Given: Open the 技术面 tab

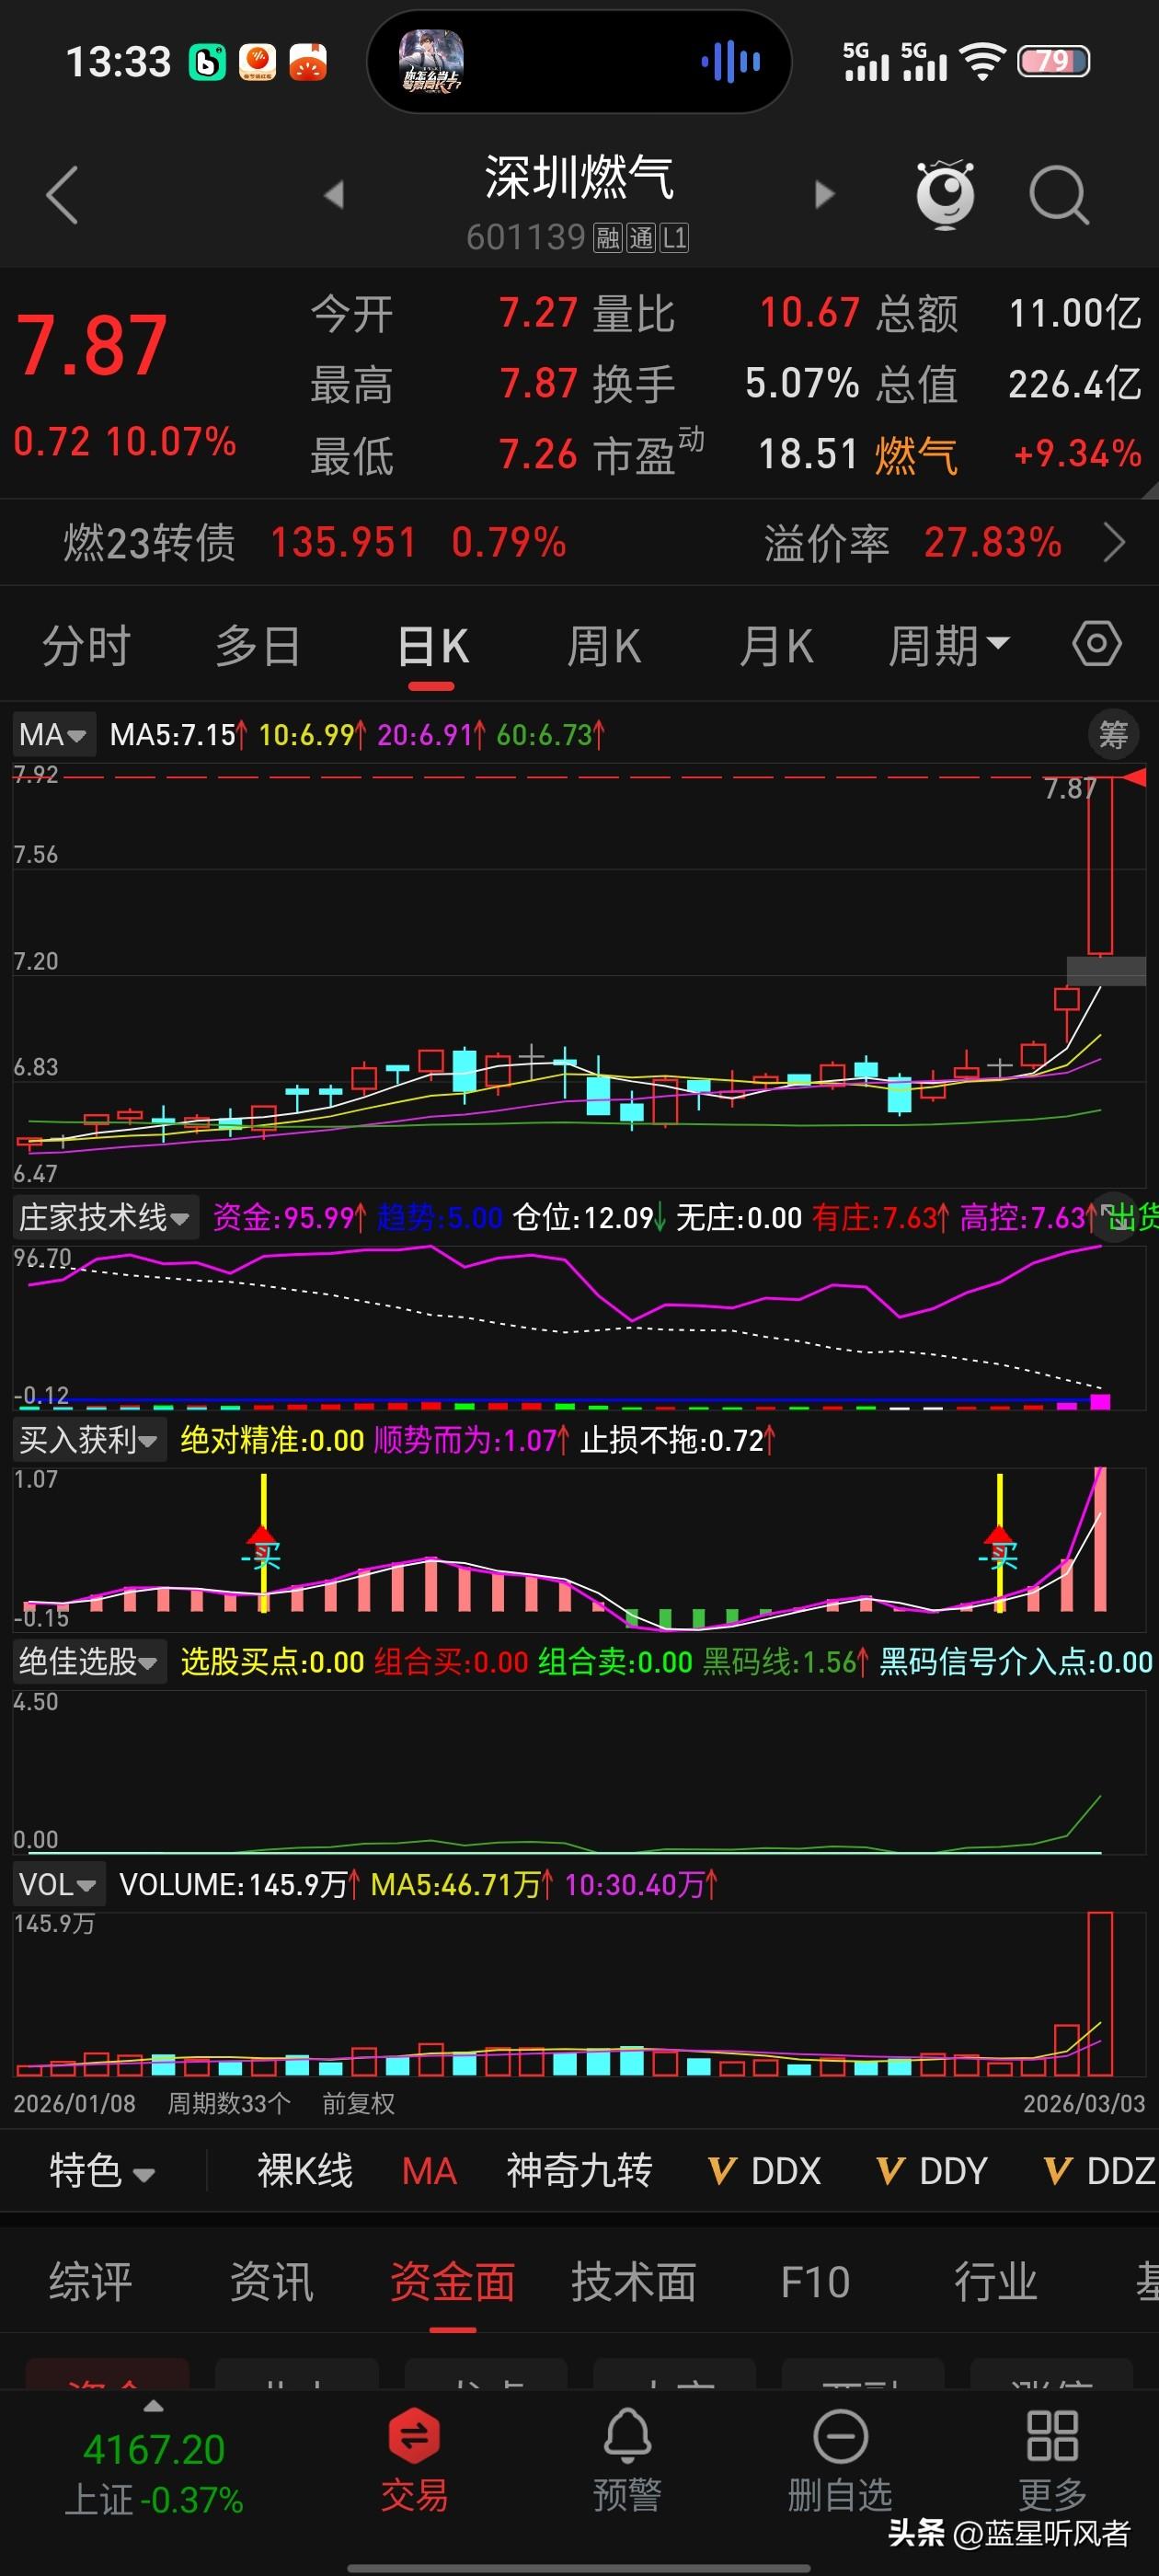Looking at the screenshot, I should pos(633,2282).
